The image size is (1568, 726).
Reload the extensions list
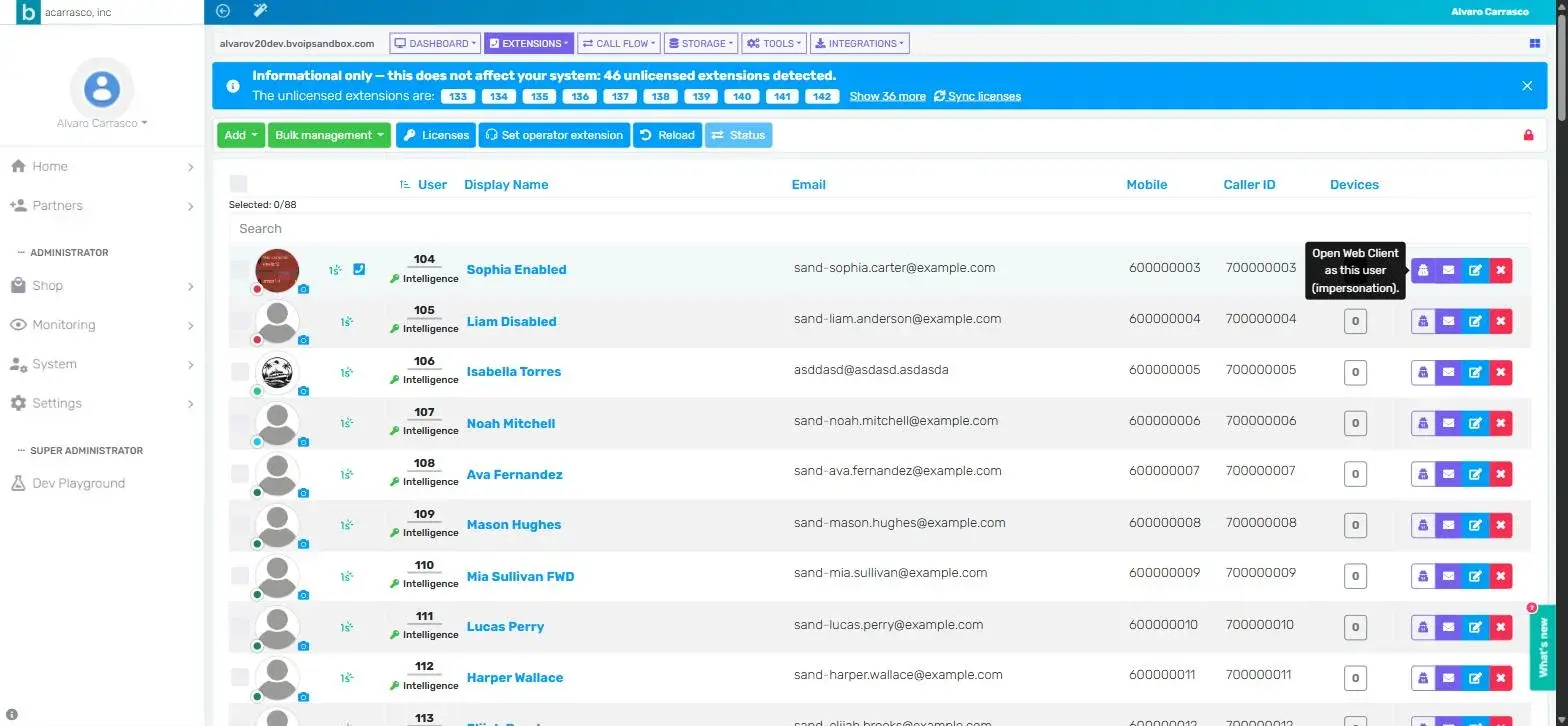click(x=667, y=135)
